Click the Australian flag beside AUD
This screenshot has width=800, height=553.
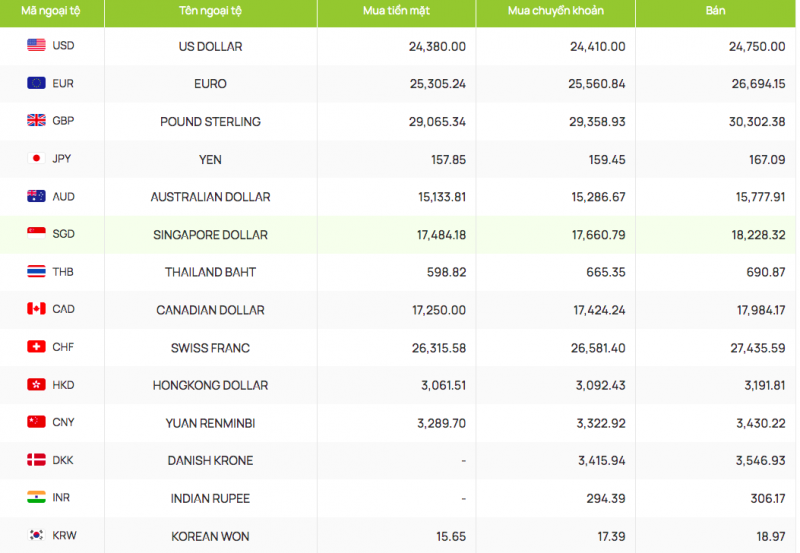point(37,196)
